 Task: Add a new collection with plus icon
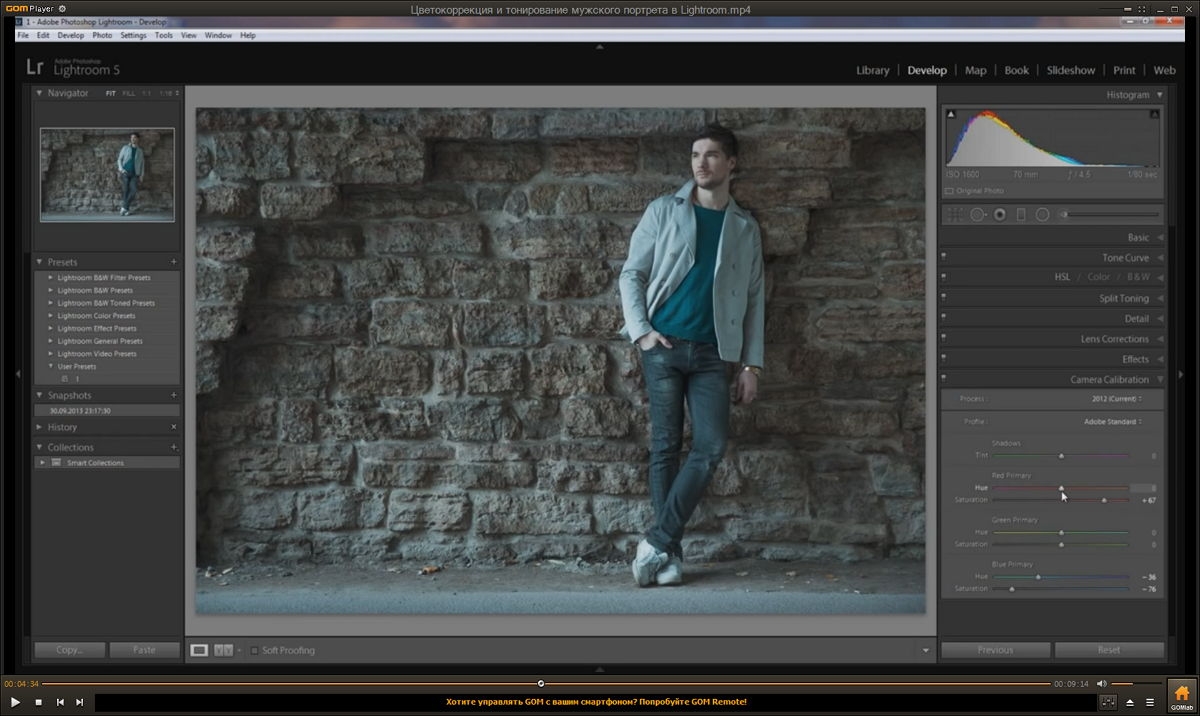coord(174,447)
